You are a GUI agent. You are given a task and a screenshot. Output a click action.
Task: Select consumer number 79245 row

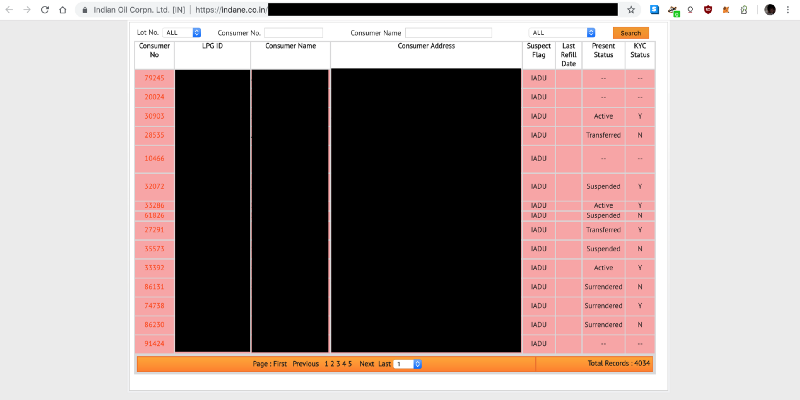coord(154,78)
